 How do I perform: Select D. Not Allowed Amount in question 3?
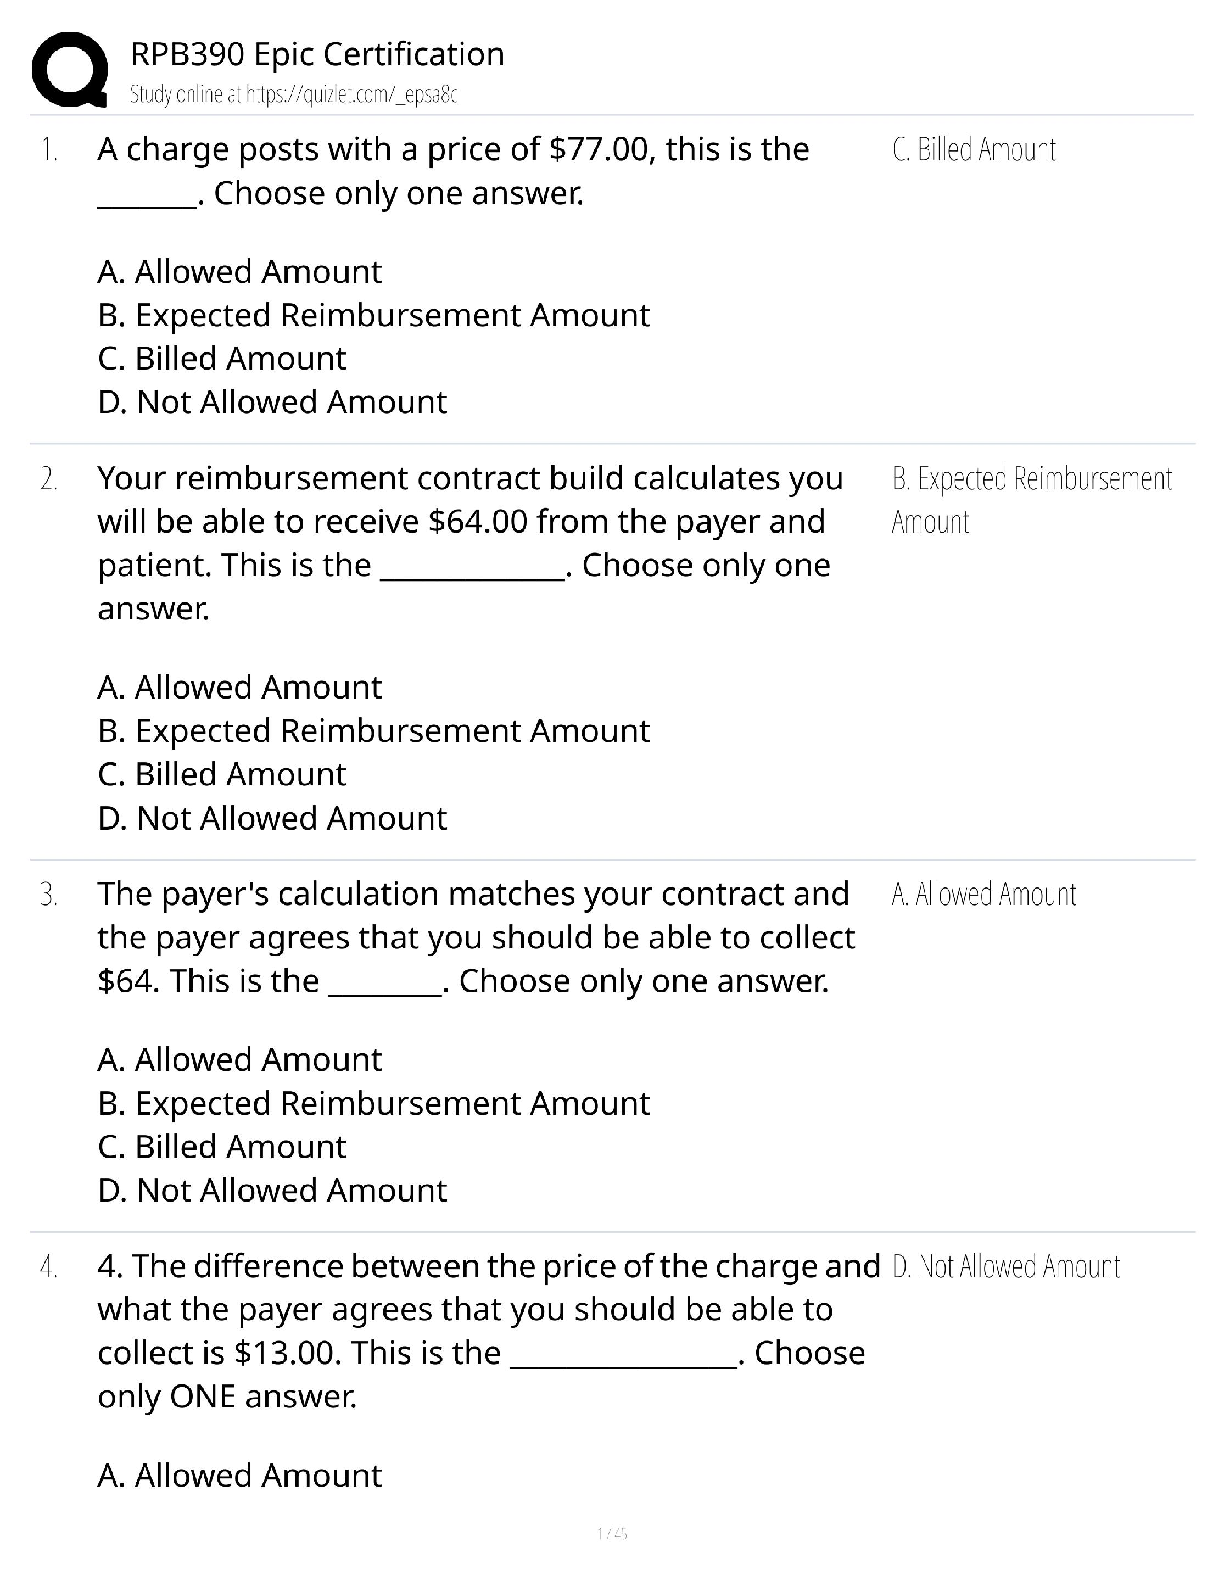[x=272, y=1190]
